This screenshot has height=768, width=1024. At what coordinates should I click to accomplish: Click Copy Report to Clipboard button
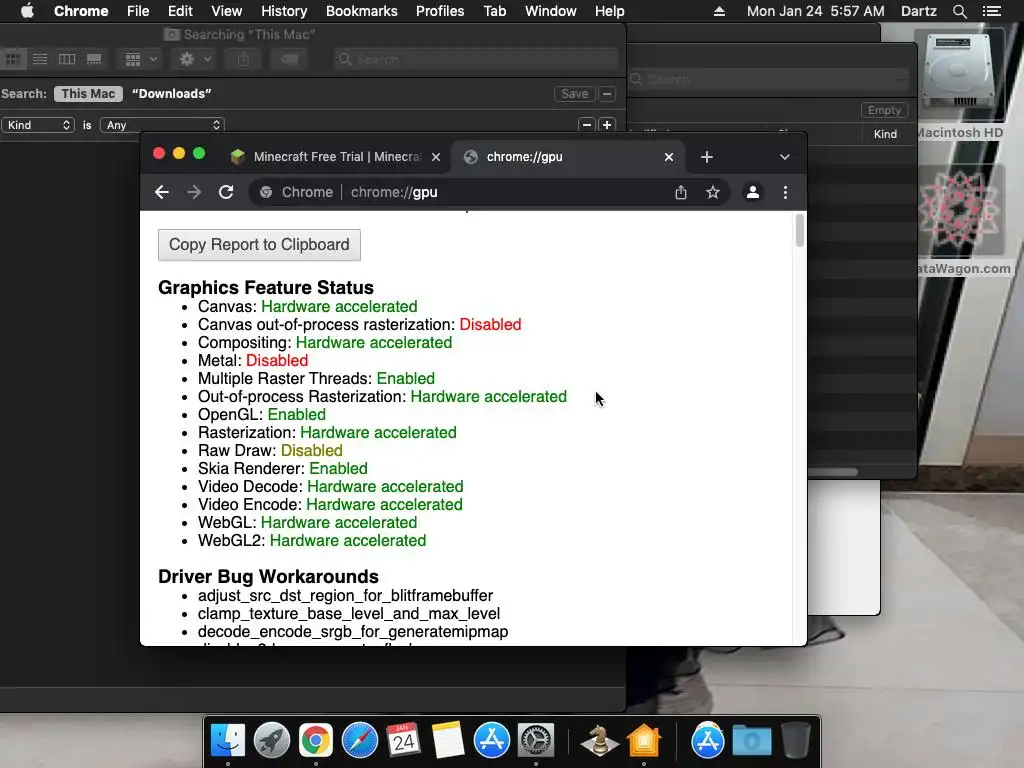coord(259,245)
